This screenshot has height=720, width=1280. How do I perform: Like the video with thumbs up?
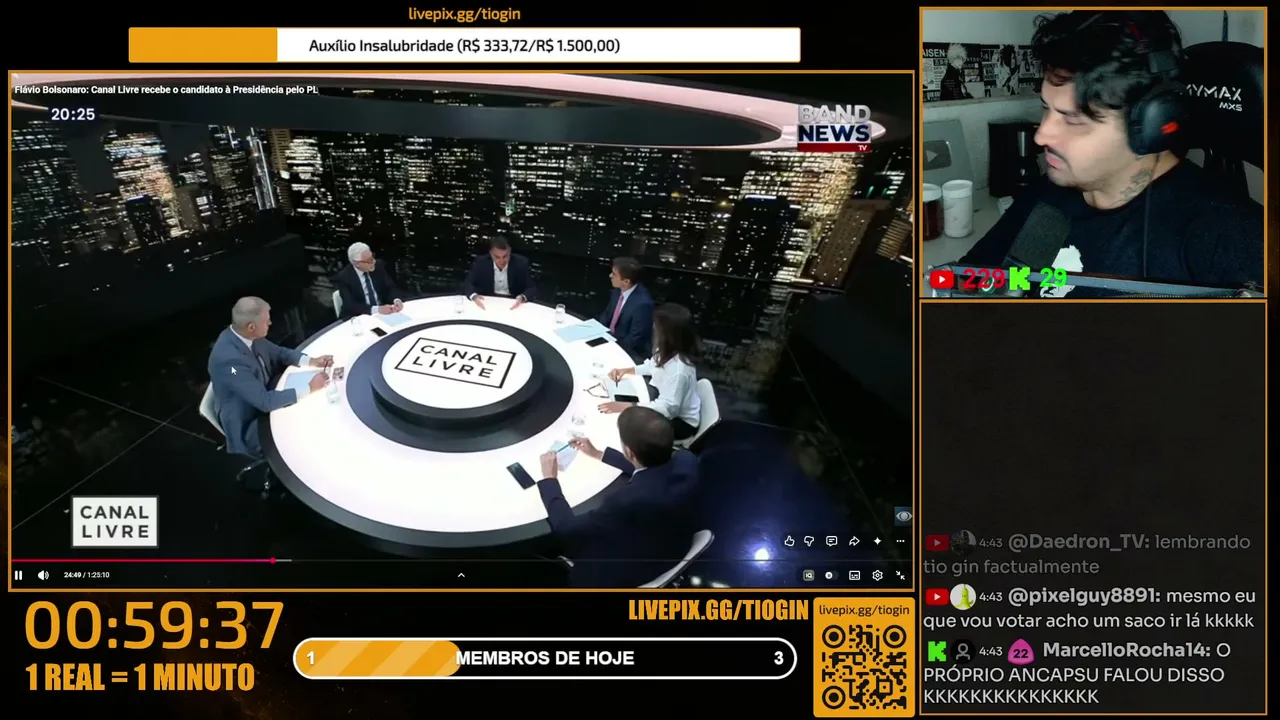point(789,541)
